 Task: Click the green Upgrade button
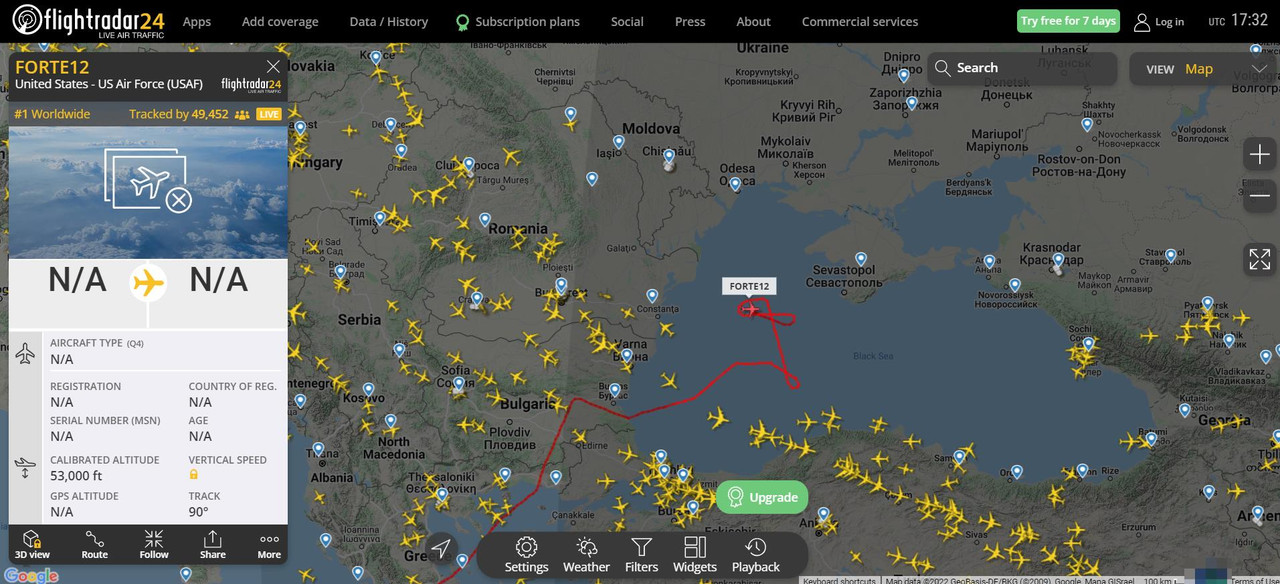point(762,497)
